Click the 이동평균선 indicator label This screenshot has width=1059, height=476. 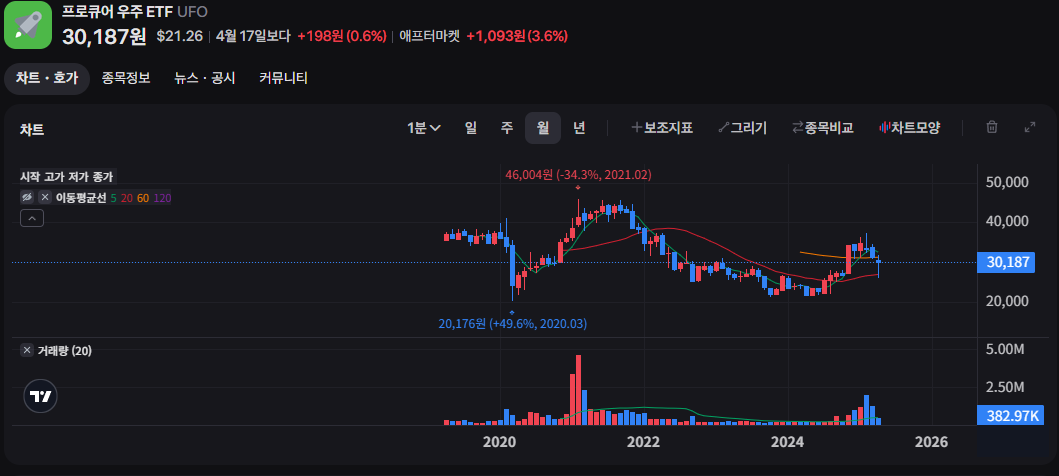81,198
